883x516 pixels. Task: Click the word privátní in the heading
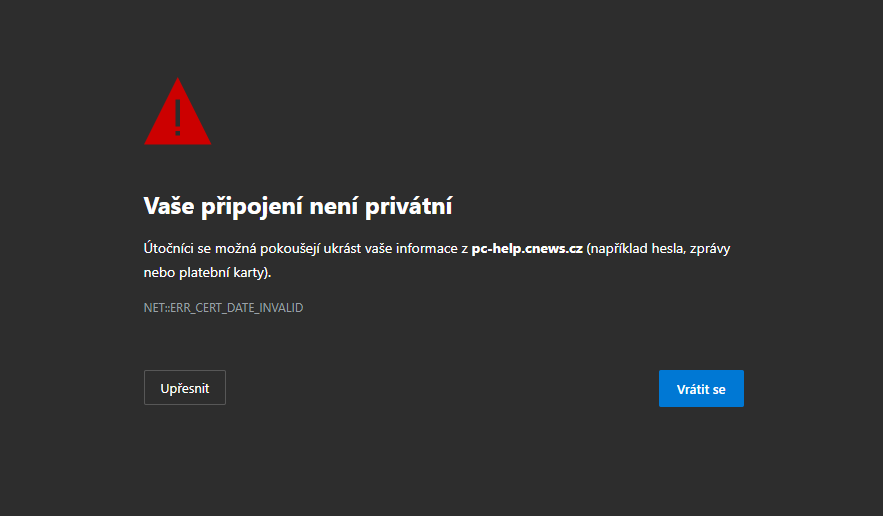point(415,207)
